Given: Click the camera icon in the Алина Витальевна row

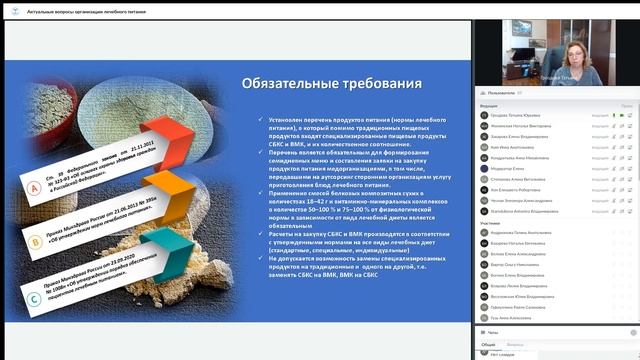Looking at the screenshot, I should point(622,179).
